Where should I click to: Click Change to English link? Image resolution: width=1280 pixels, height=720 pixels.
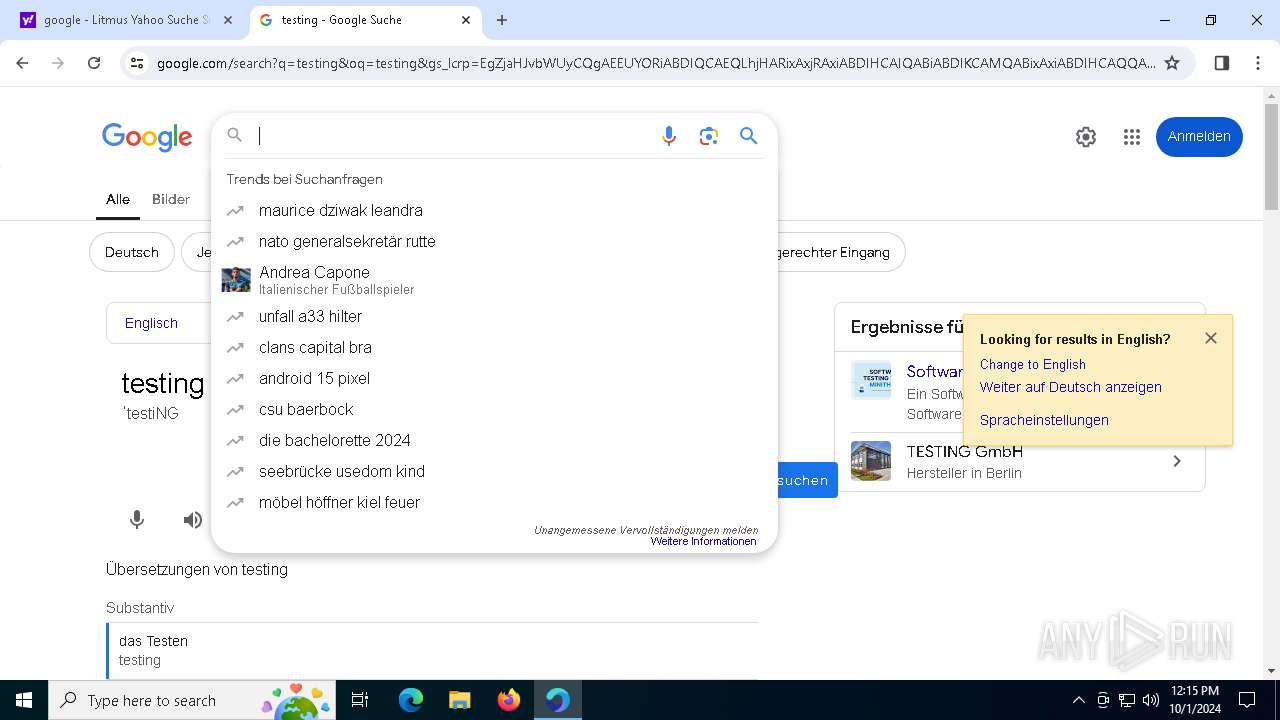(1032, 364)
